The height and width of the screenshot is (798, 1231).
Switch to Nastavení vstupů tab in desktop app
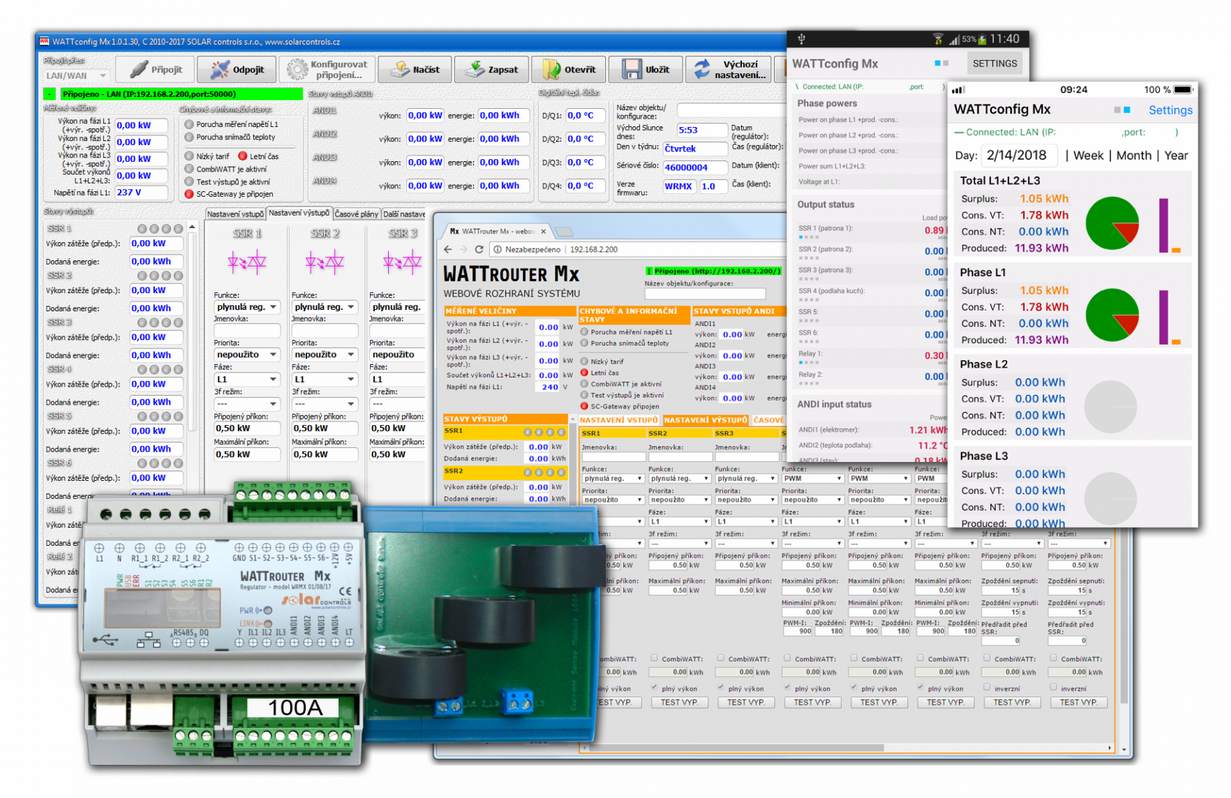tap(235, 214)
